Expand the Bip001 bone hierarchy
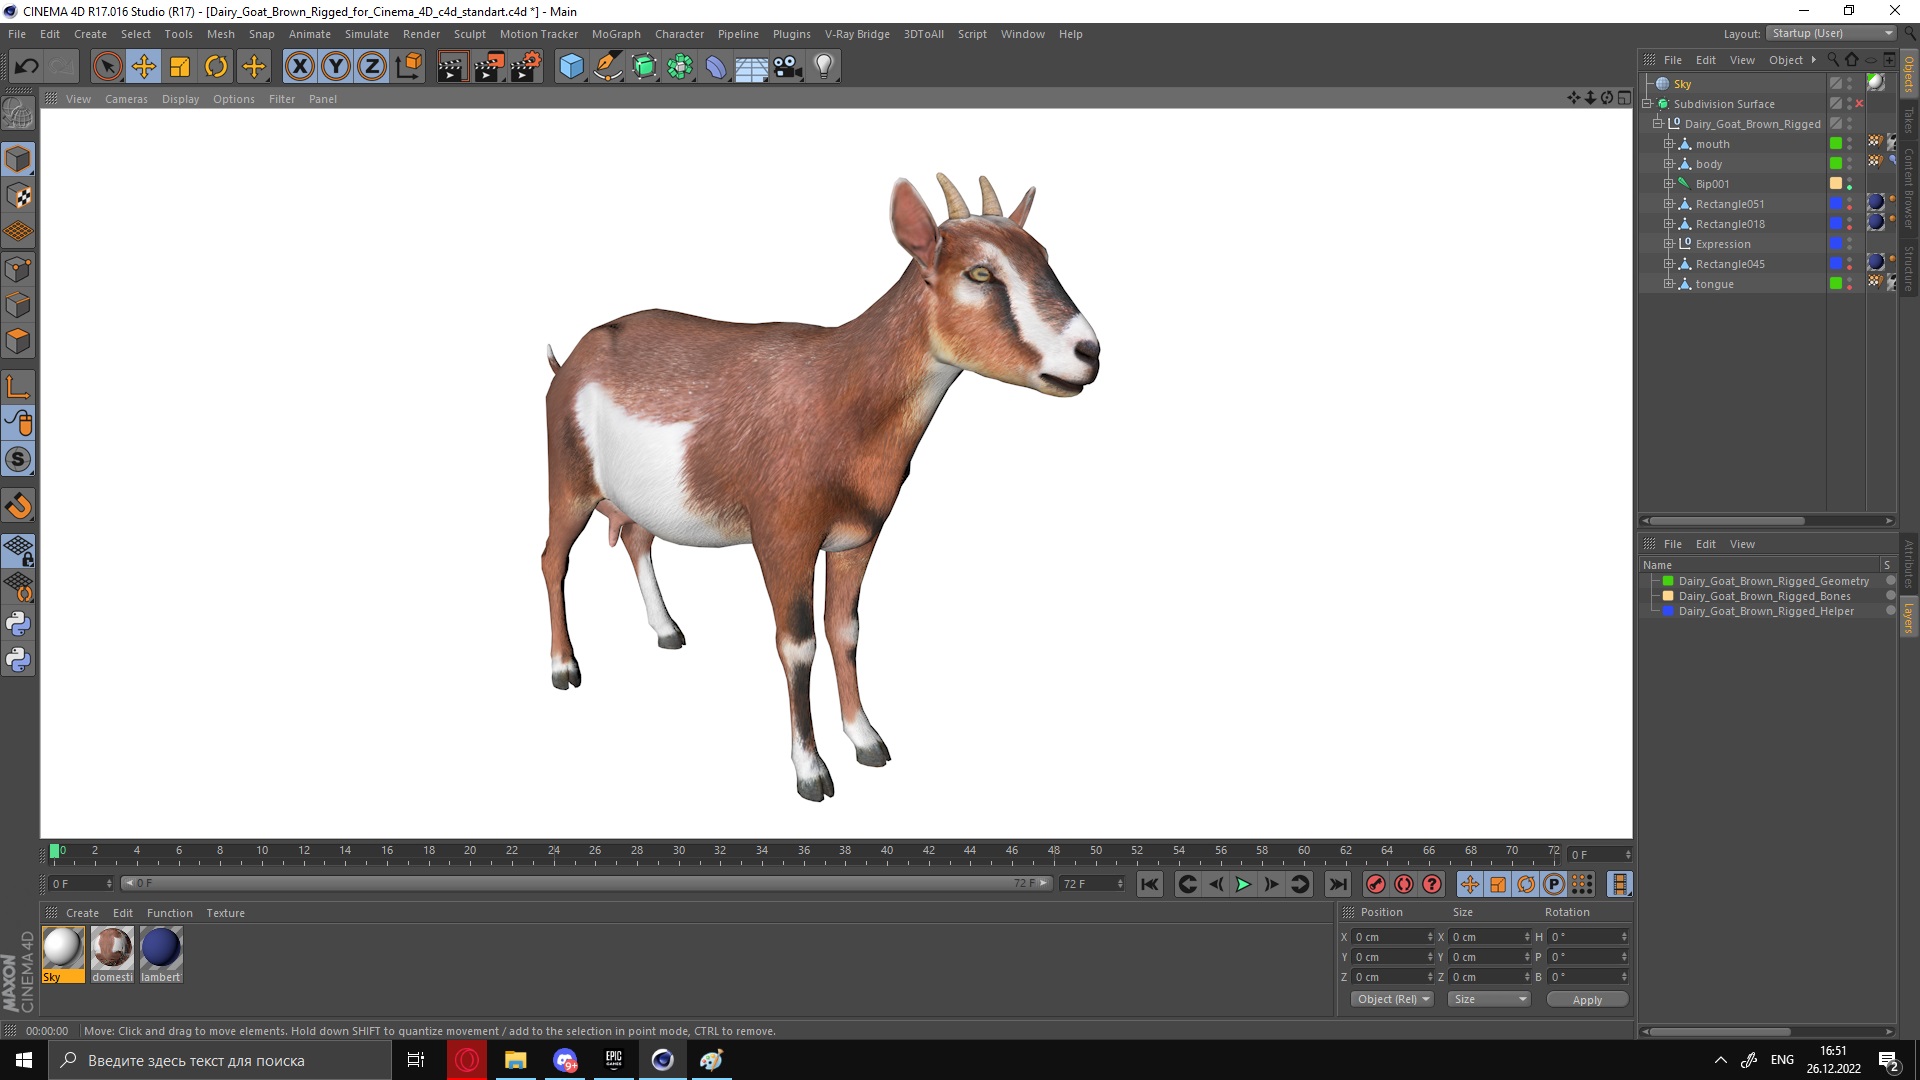This screenshot has width=1920, height=1080. (x=1668, y=184)
